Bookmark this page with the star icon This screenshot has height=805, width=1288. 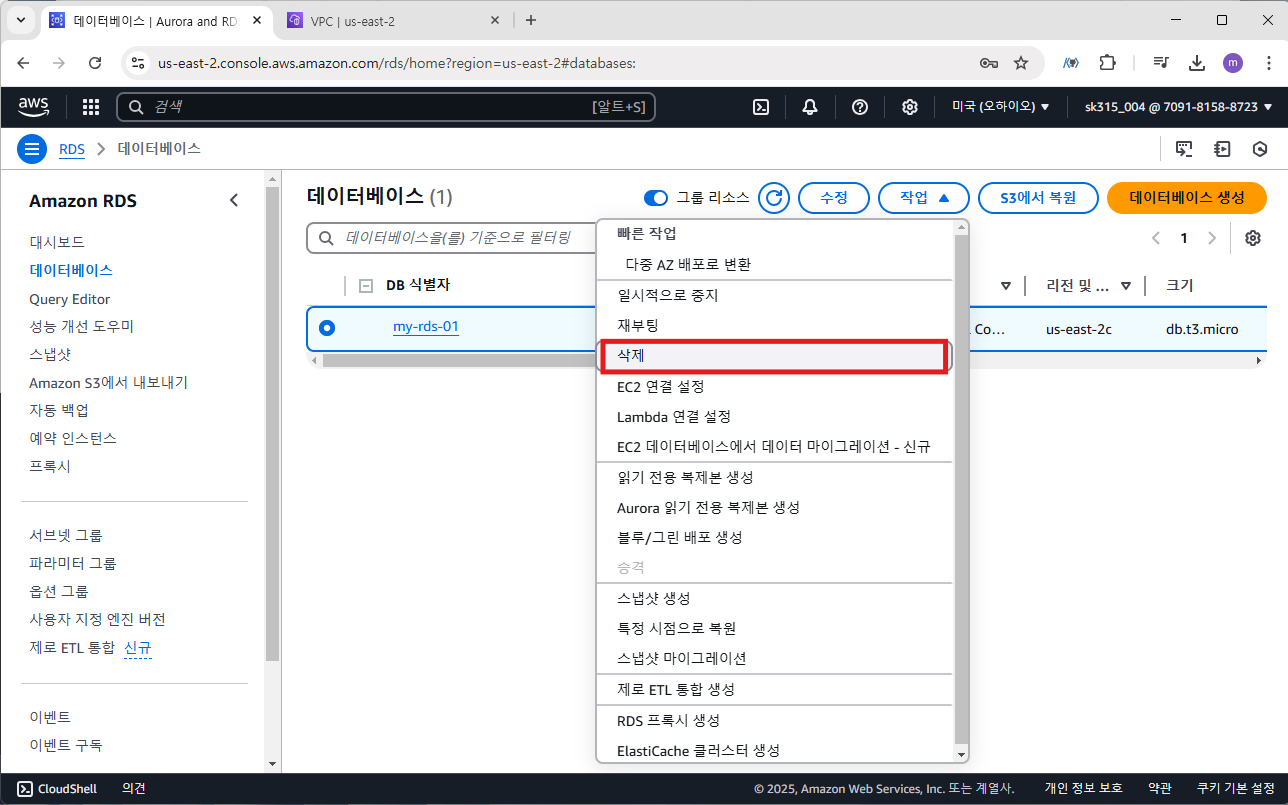[1021, 63]
